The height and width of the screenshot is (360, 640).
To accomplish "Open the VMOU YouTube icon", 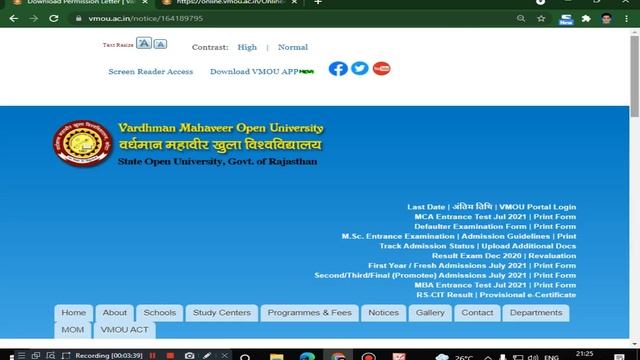I will pos(382,68).
